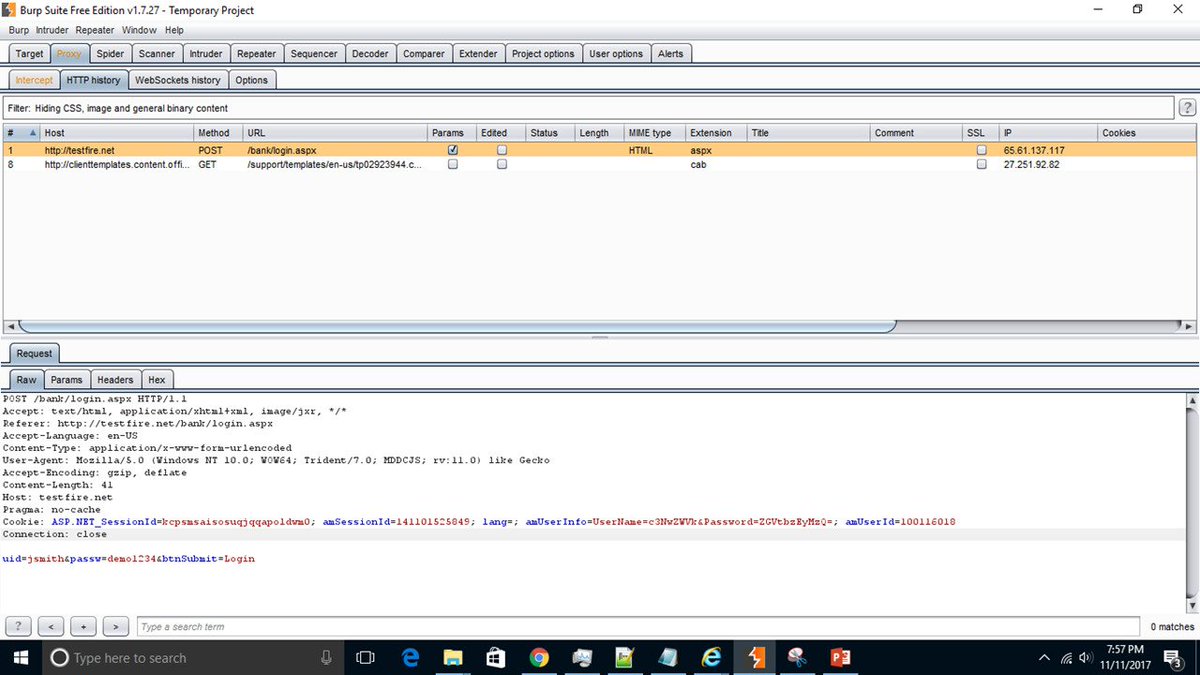This screenshot has width=1200, height=675.
Task: Open the Intercept sub-tab
Action: pyautogui.click(x=34, y=80)
